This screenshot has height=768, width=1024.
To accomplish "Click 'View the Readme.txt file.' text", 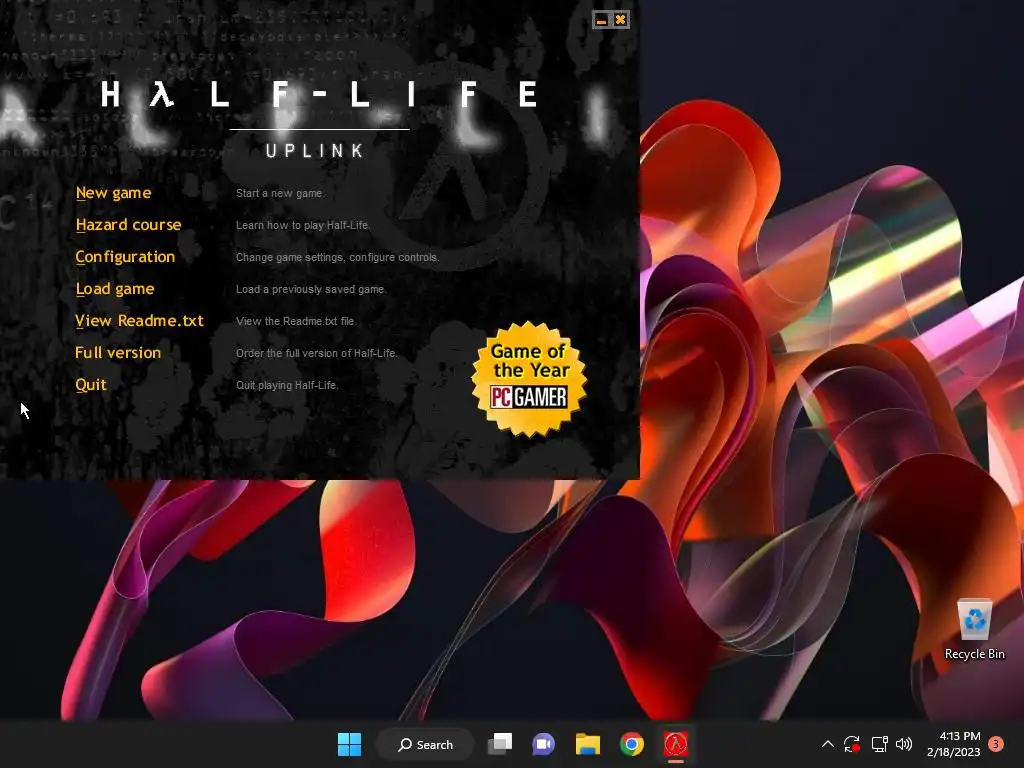I will [296, 321].
